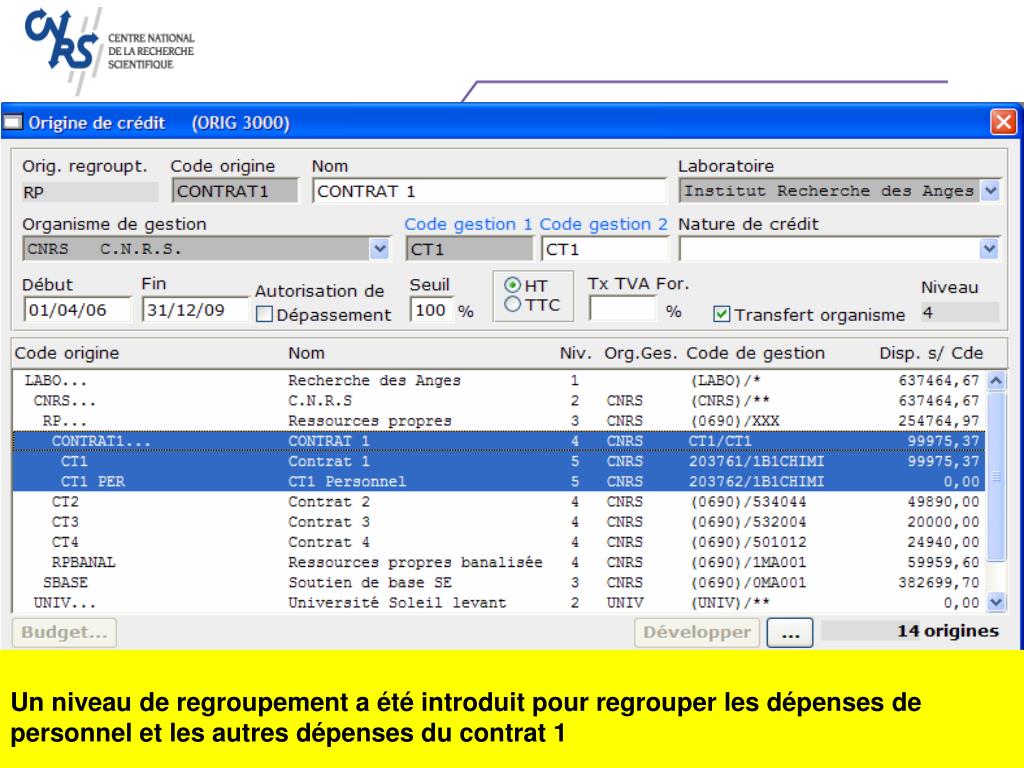Select the SBASE Soutien de base row
The height and width of the screenshot is (768, 1024).
tap(499, 583)
